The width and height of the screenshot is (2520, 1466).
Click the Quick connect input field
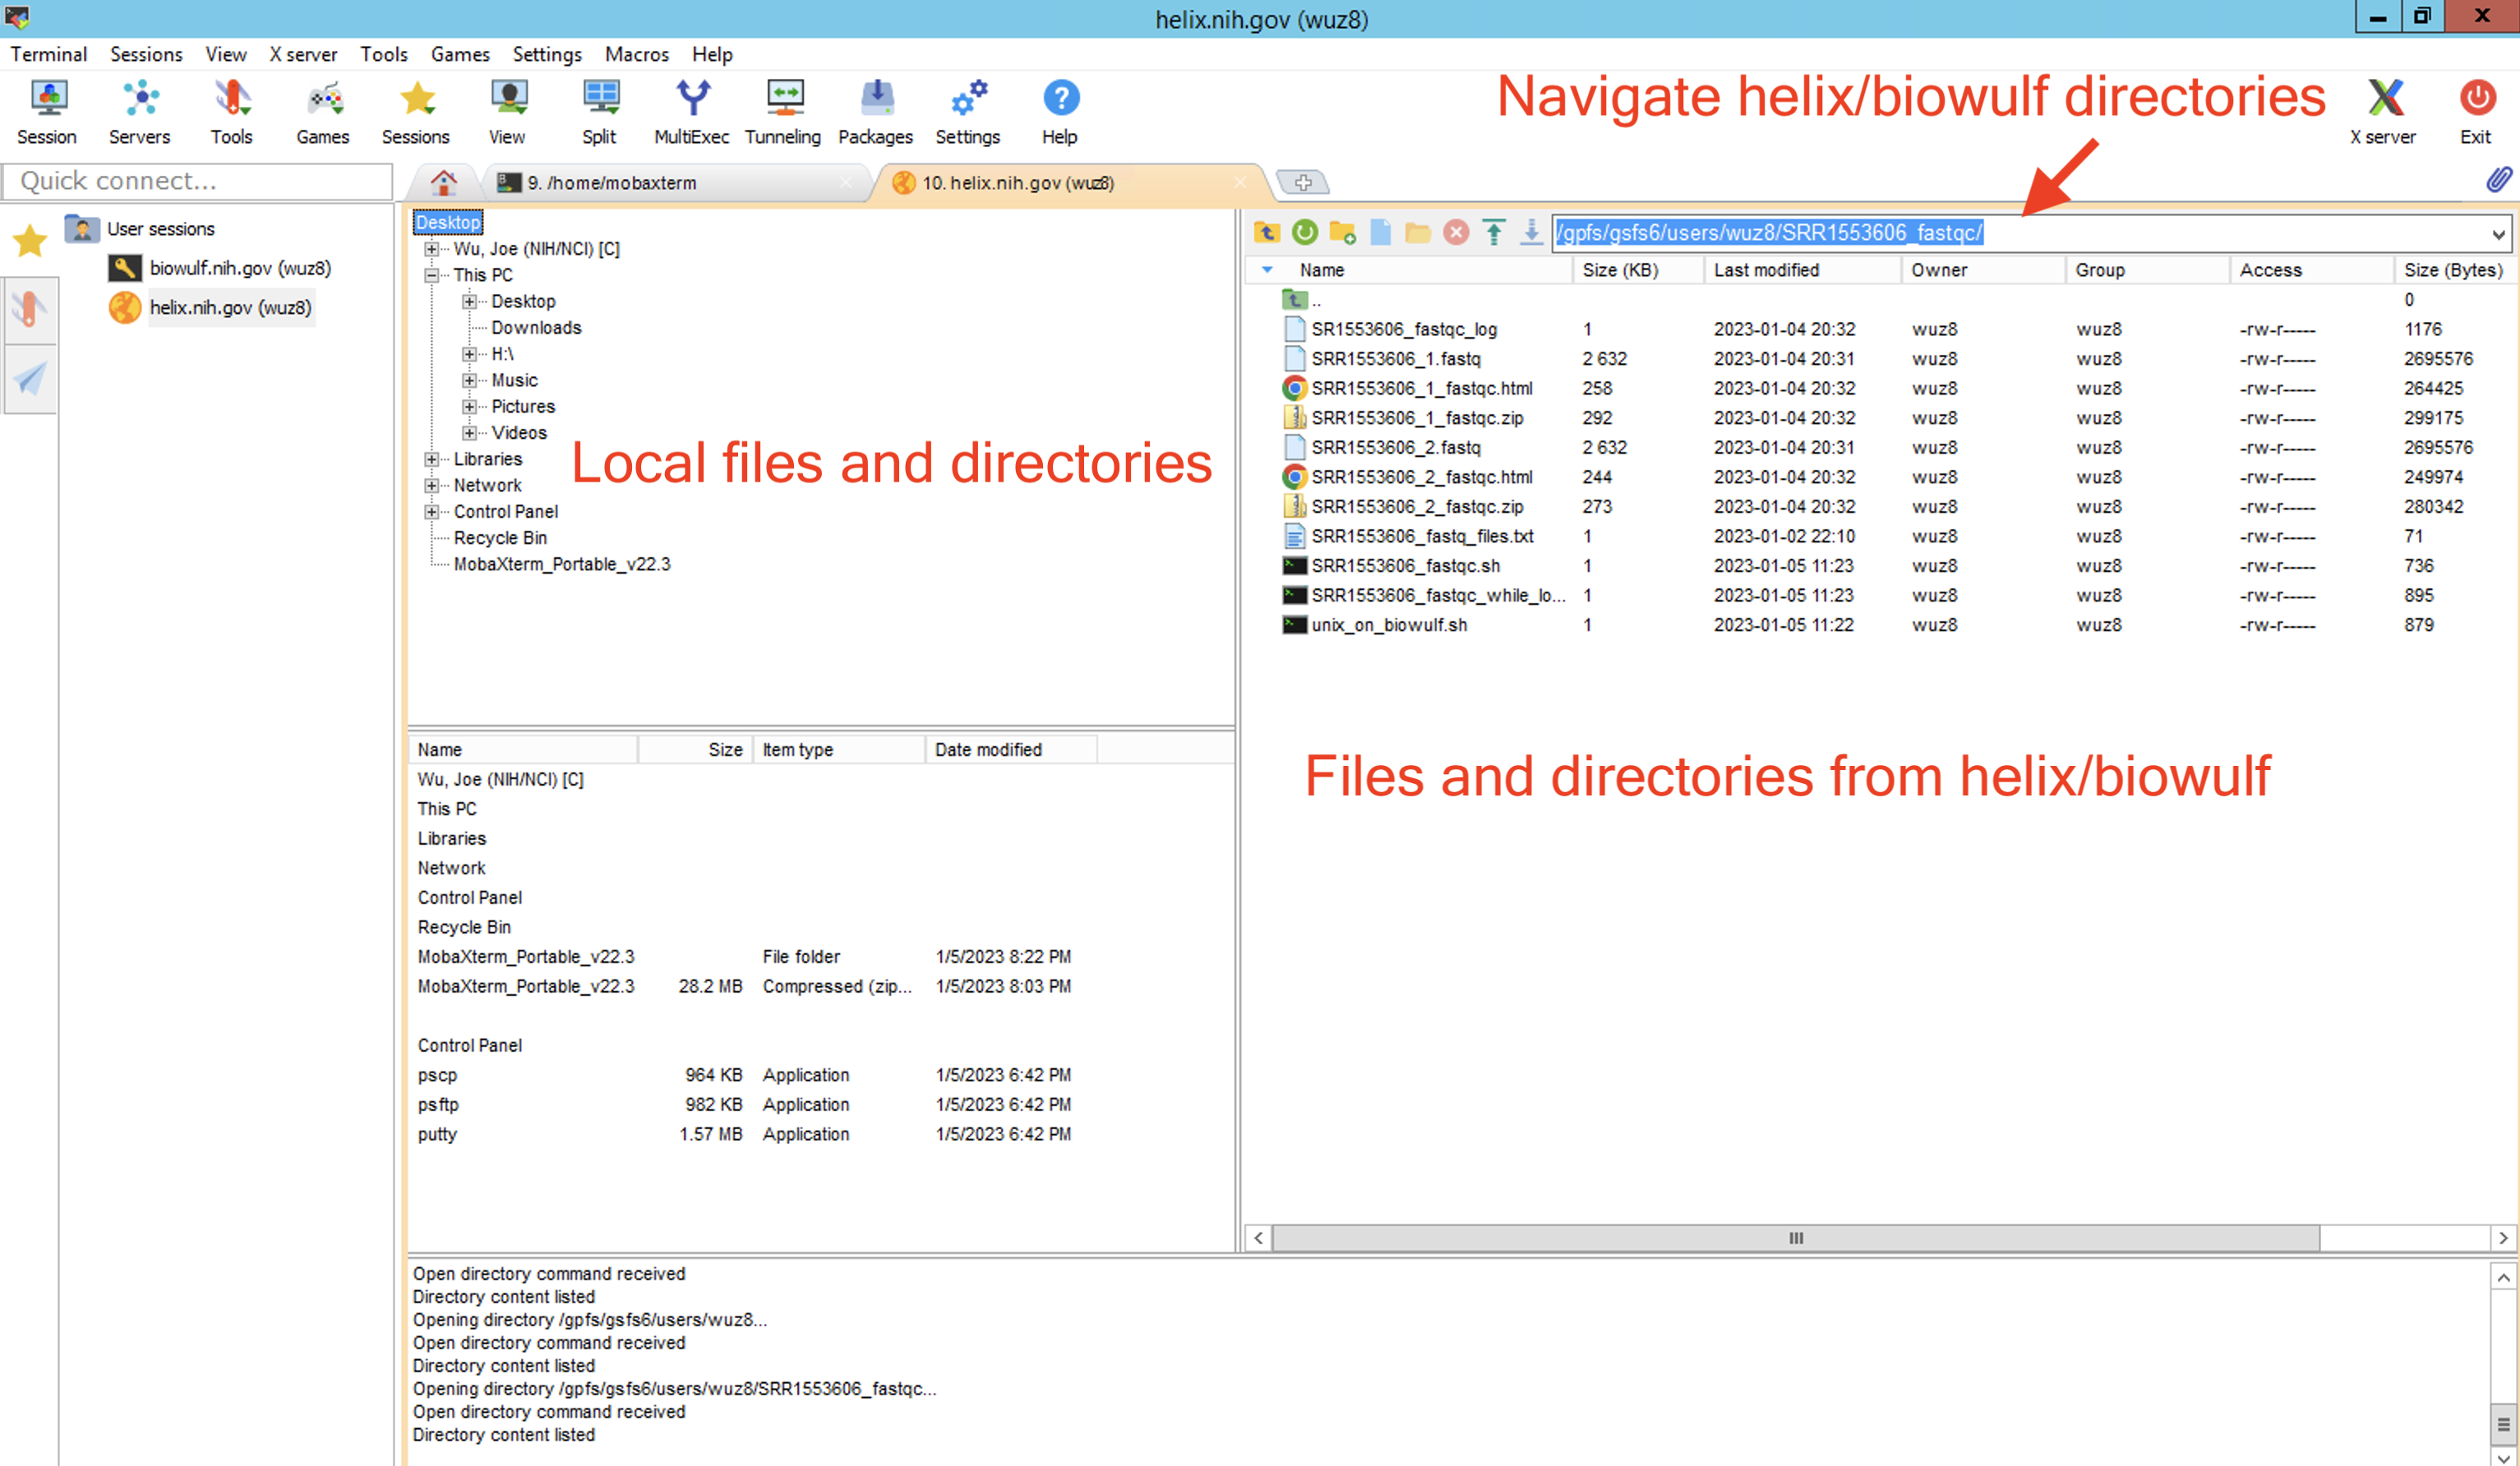(x=198, y=181)
